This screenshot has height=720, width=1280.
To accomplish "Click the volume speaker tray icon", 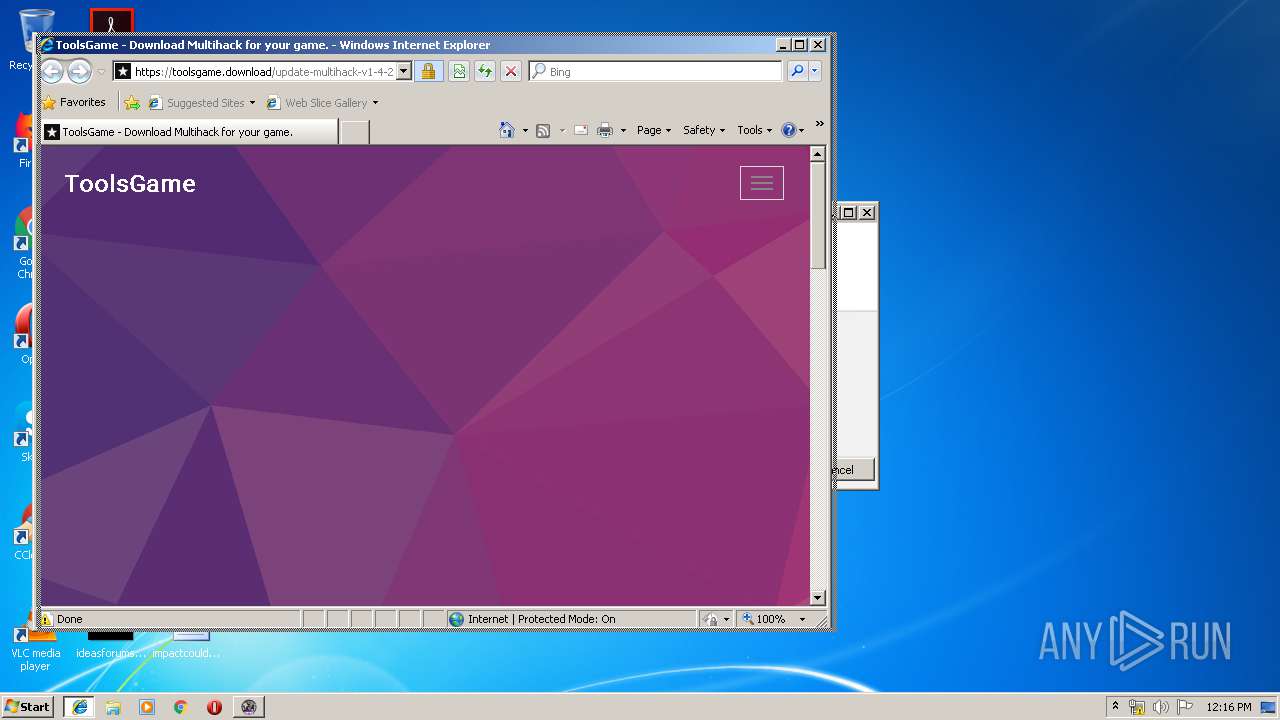I will coord(1161,707).
